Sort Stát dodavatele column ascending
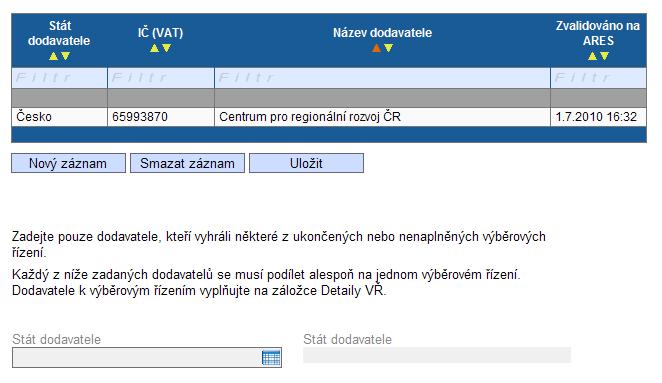Screen dimensions: 662x383 point(53,56)
